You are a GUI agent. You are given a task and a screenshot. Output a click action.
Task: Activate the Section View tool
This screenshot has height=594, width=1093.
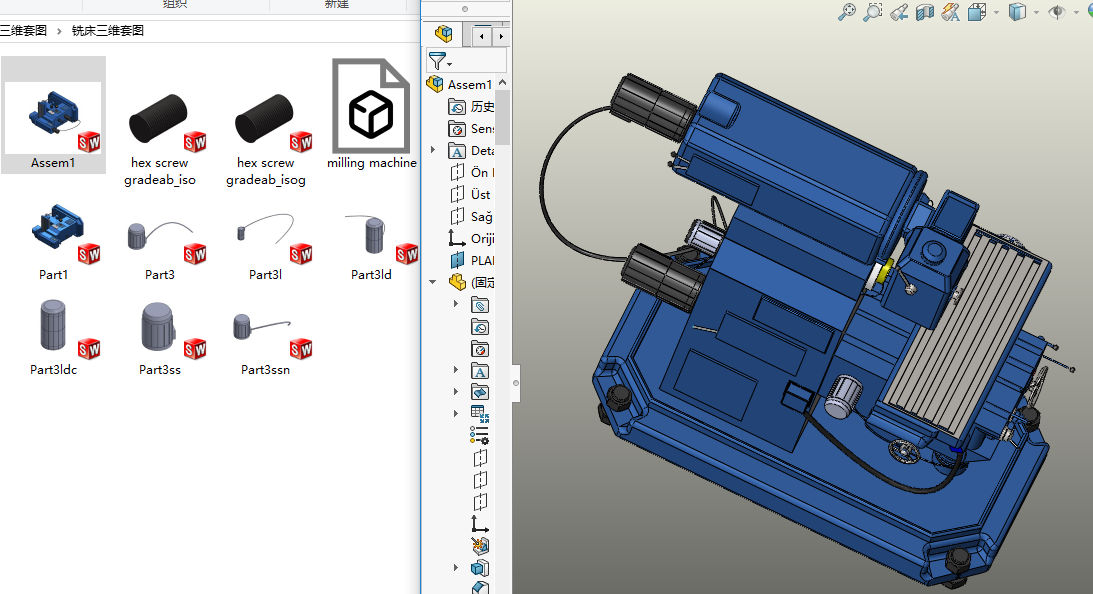point(925,12)
